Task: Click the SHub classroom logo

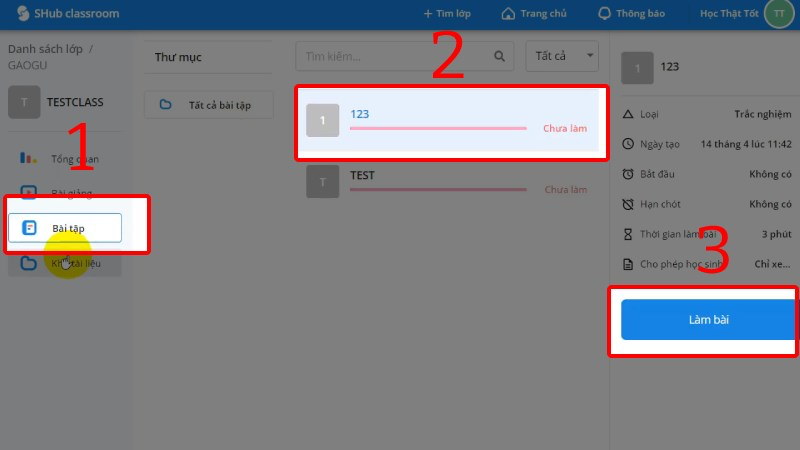Action: click(67, 13)
